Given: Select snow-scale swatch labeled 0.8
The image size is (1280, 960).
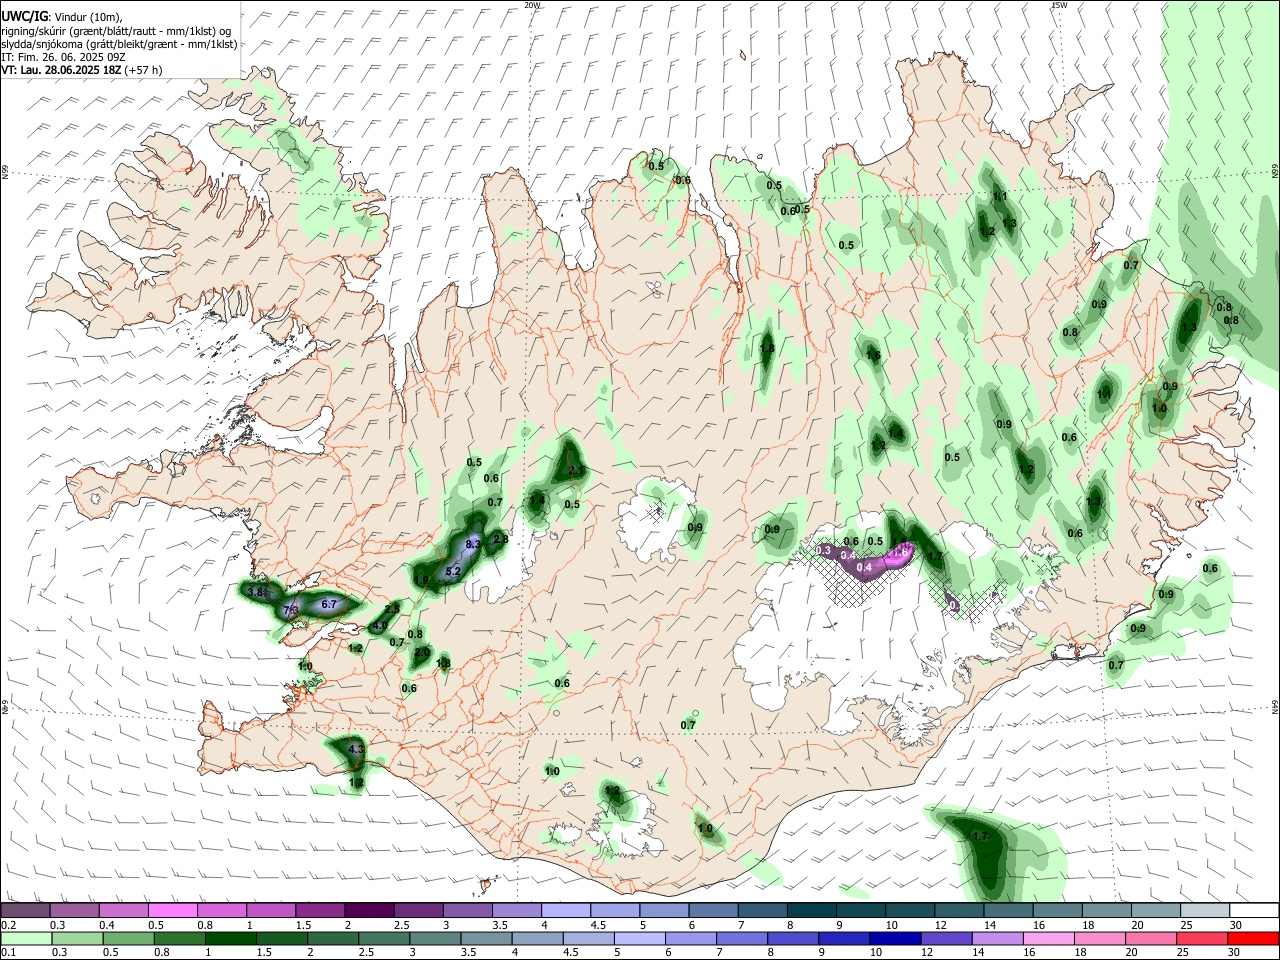Looking at the screenshot, I should 221,911.
